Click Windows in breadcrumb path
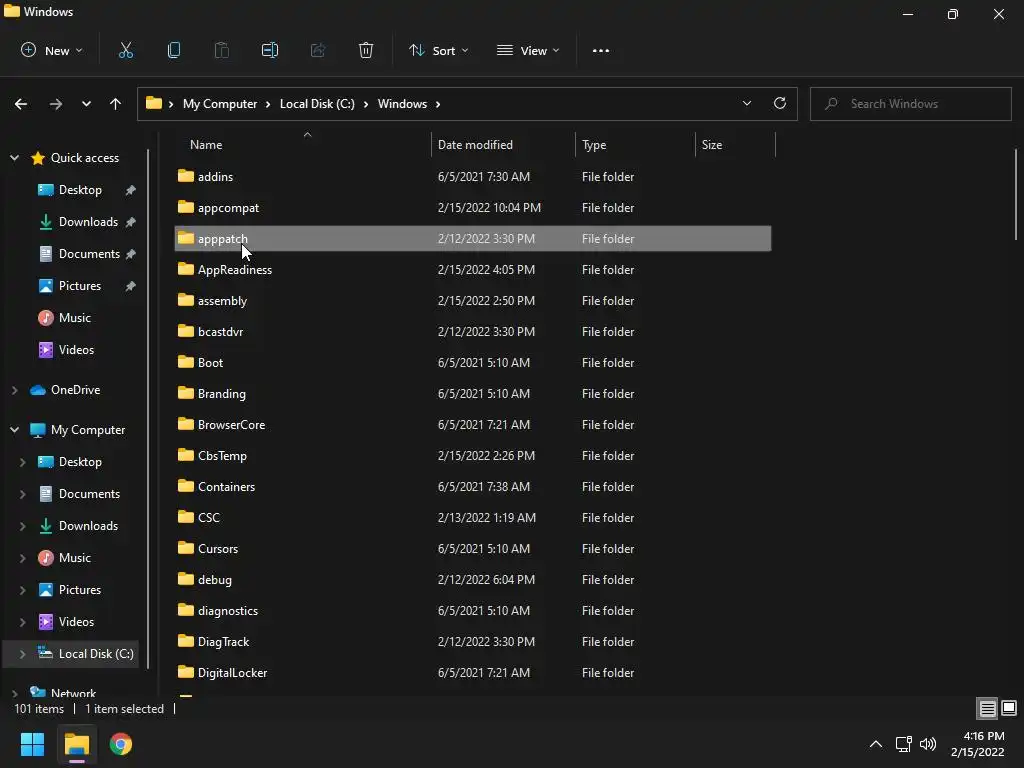Viewport: 1024px width, 768px height. (x=402, y=104)
